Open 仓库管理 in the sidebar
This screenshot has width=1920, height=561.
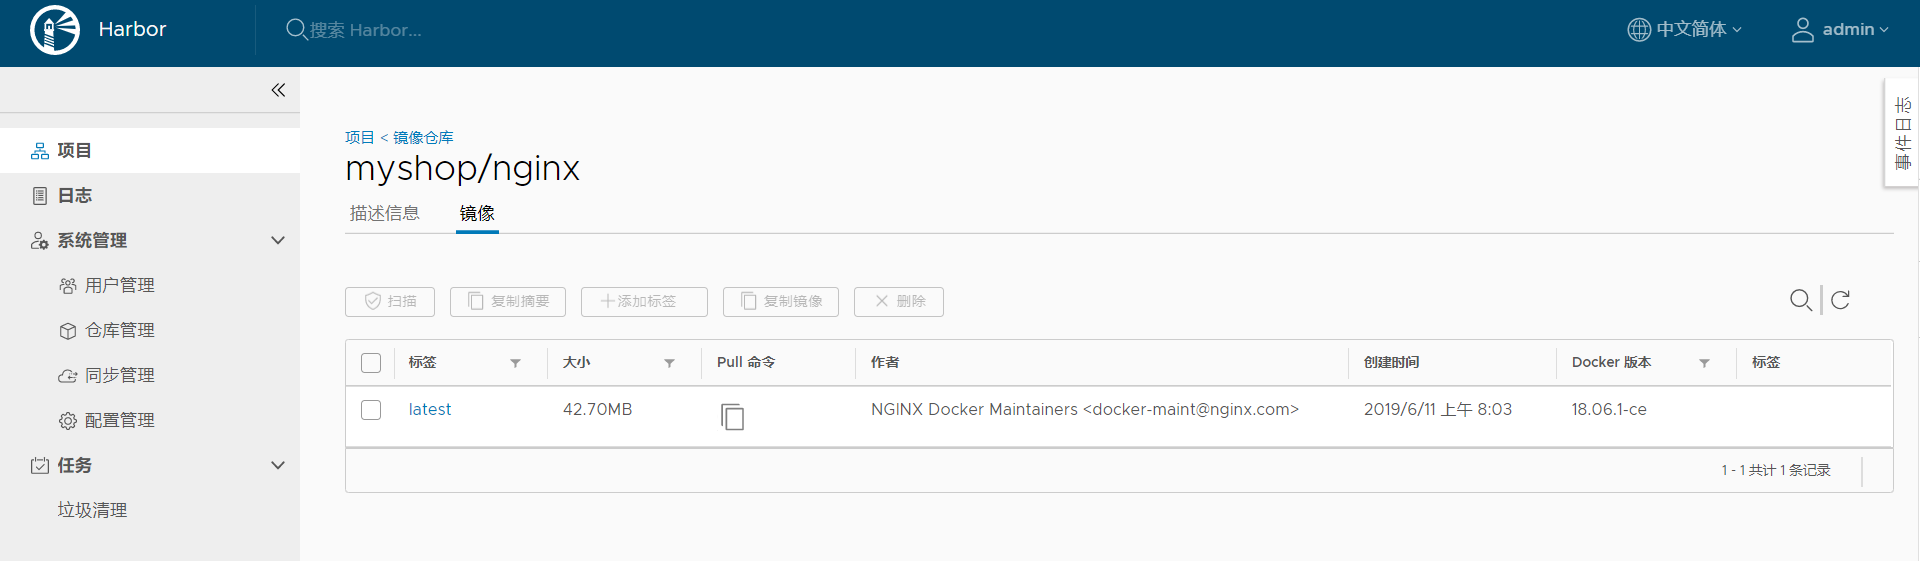point(119,330)
